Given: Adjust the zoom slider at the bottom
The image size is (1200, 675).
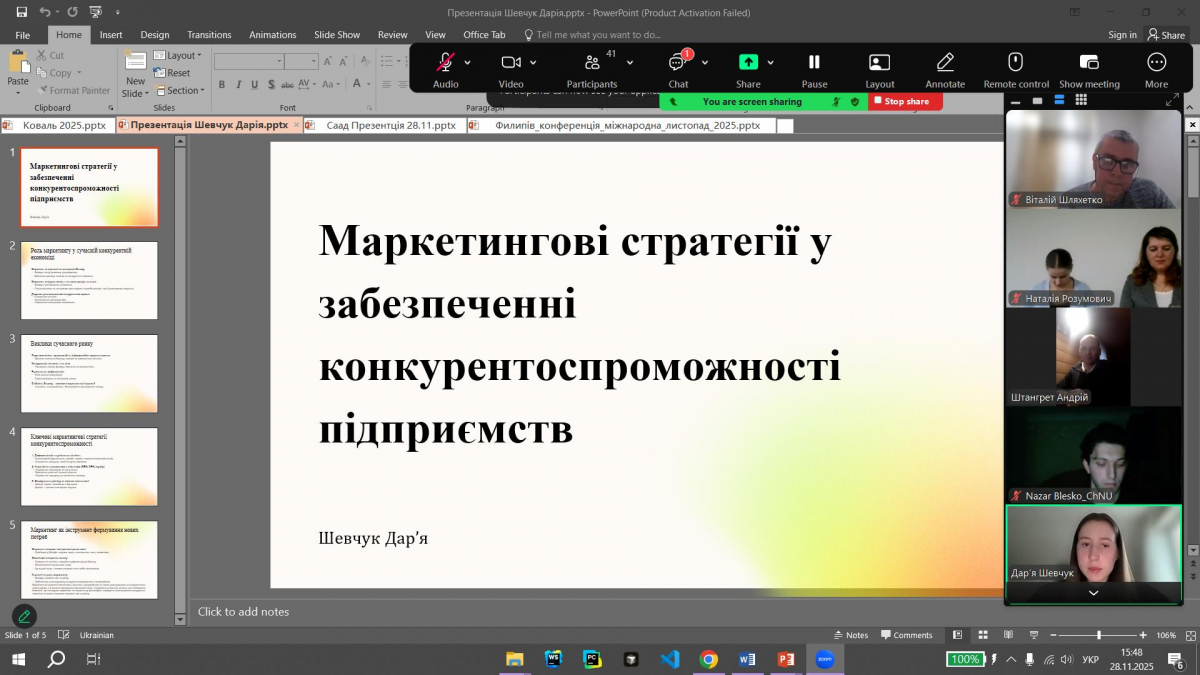Looking at the screenshot, I should [1101, 635].
